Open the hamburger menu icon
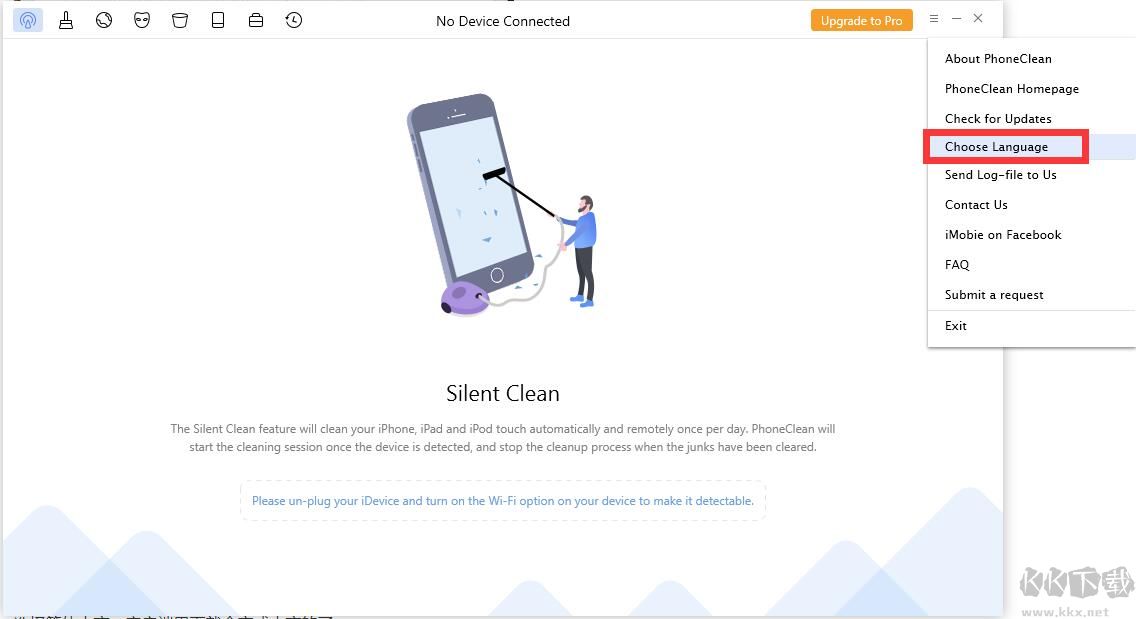Viewport: 1136px width, 619px height. (x=933, y=18)
